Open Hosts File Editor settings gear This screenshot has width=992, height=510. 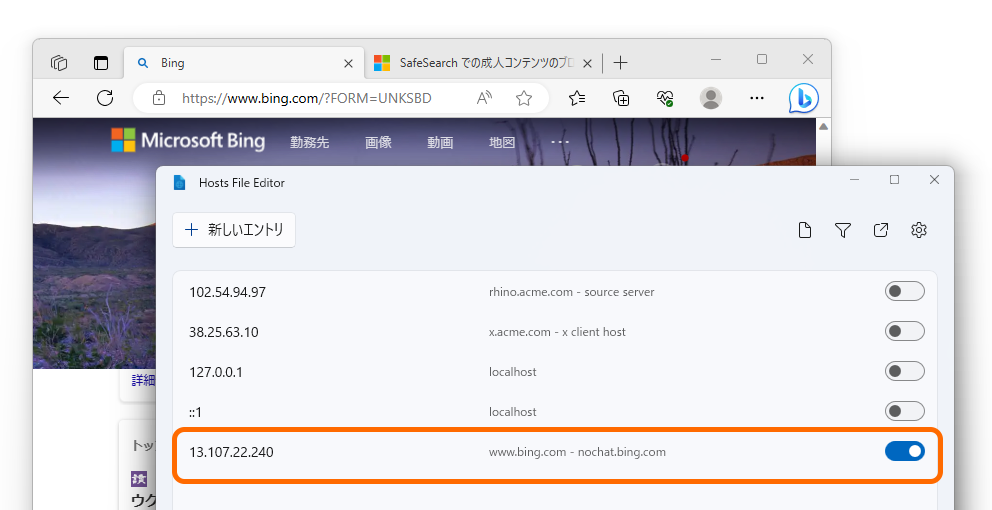(x=919, y=230)
